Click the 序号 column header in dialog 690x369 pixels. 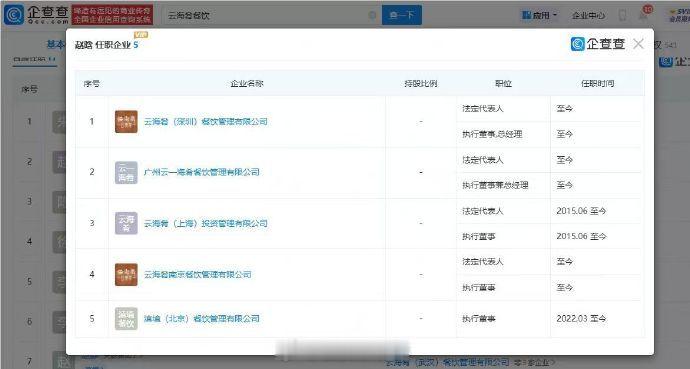coord(92,84)
